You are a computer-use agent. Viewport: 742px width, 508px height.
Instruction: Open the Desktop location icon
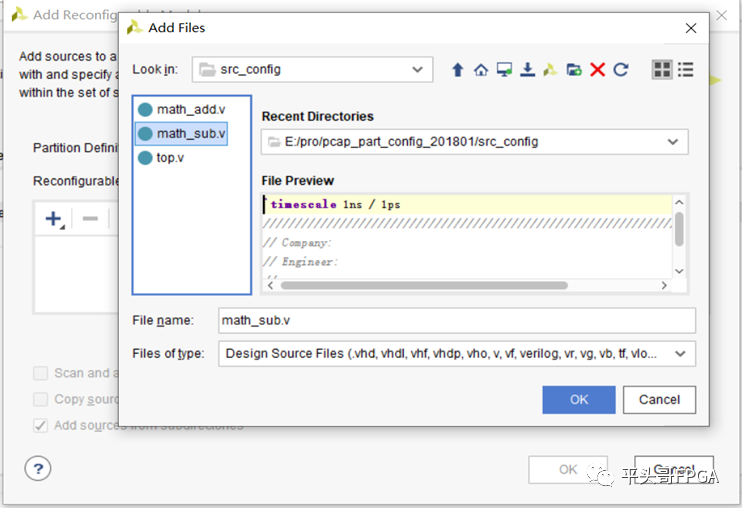(504, 70)
